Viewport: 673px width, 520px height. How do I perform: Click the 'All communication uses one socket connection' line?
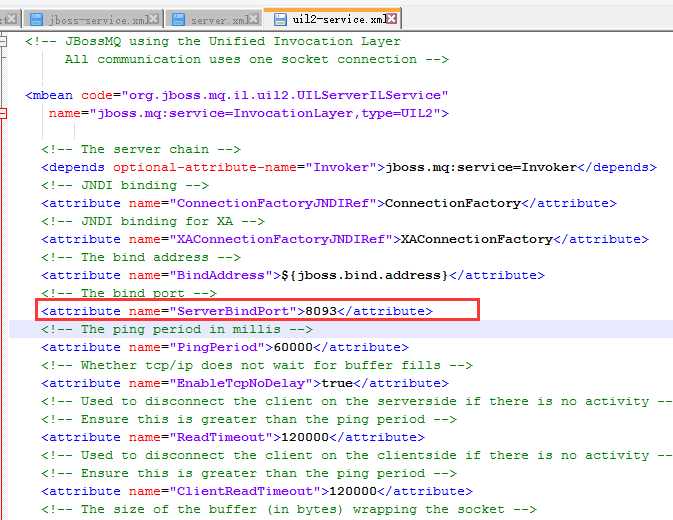tap(257, 59)
